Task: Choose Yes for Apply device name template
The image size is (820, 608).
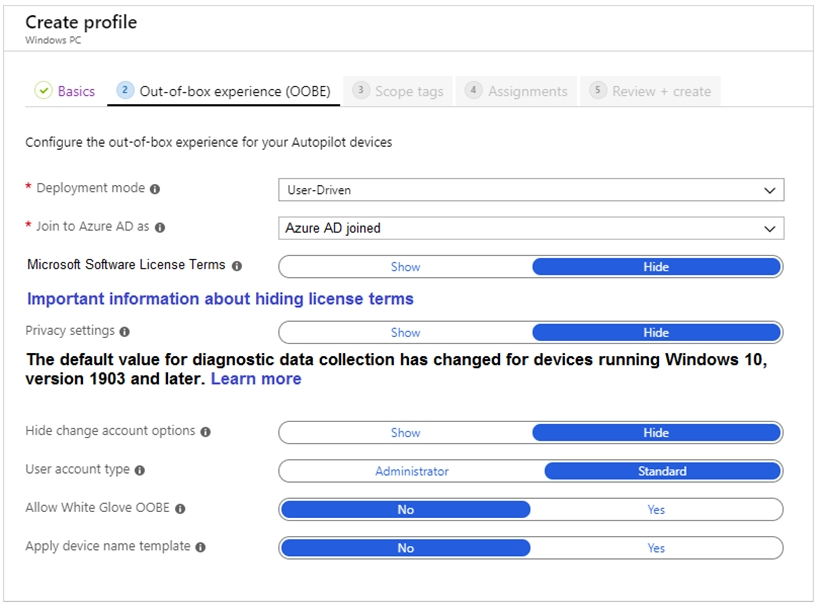Action: (x=655, y=548)
